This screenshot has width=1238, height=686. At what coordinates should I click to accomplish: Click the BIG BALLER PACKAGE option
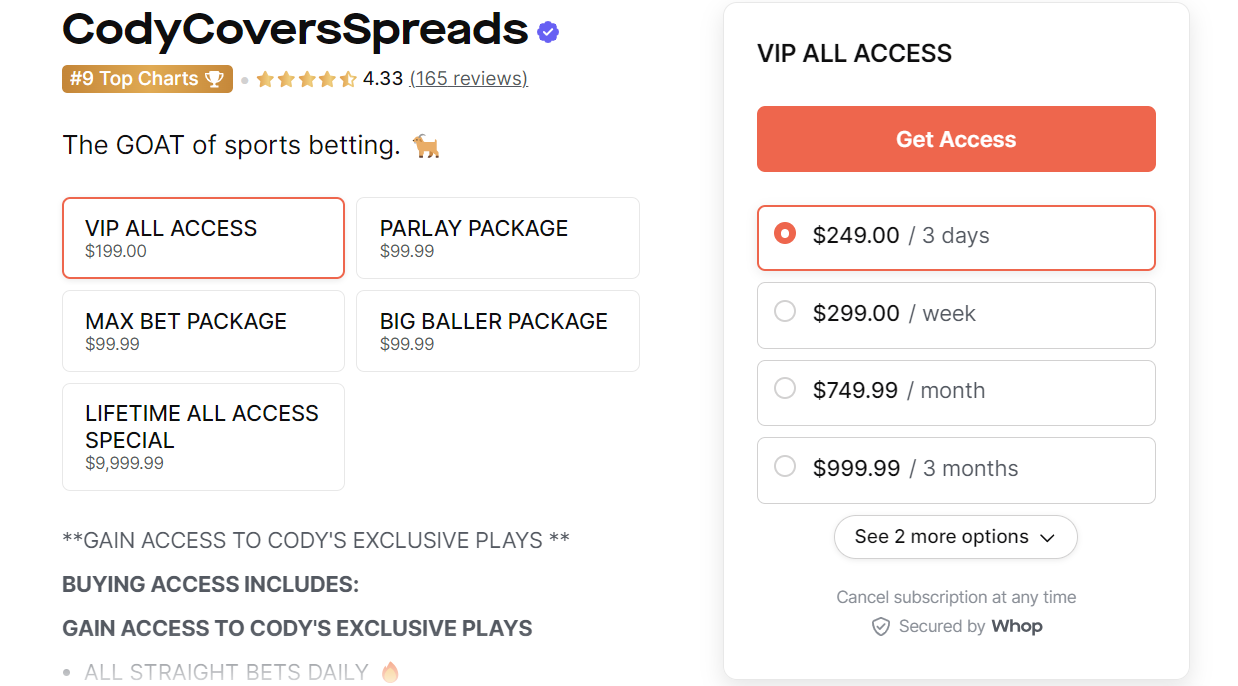click(x=497, y=331)
